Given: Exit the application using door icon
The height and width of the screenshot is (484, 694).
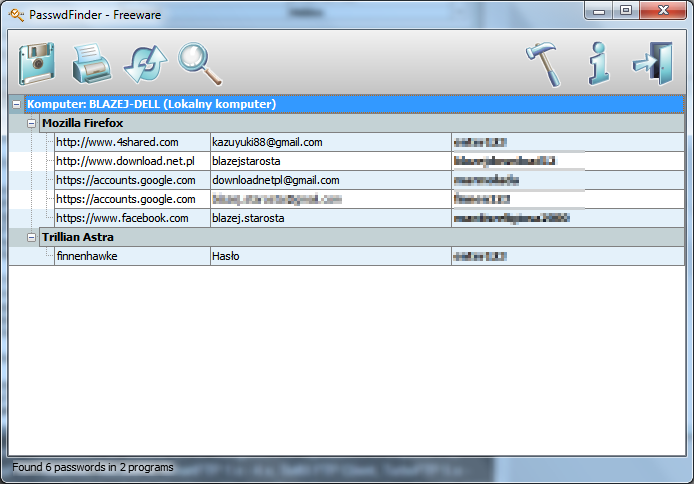Looking at the screenshot, I should [x=653, y=63].
